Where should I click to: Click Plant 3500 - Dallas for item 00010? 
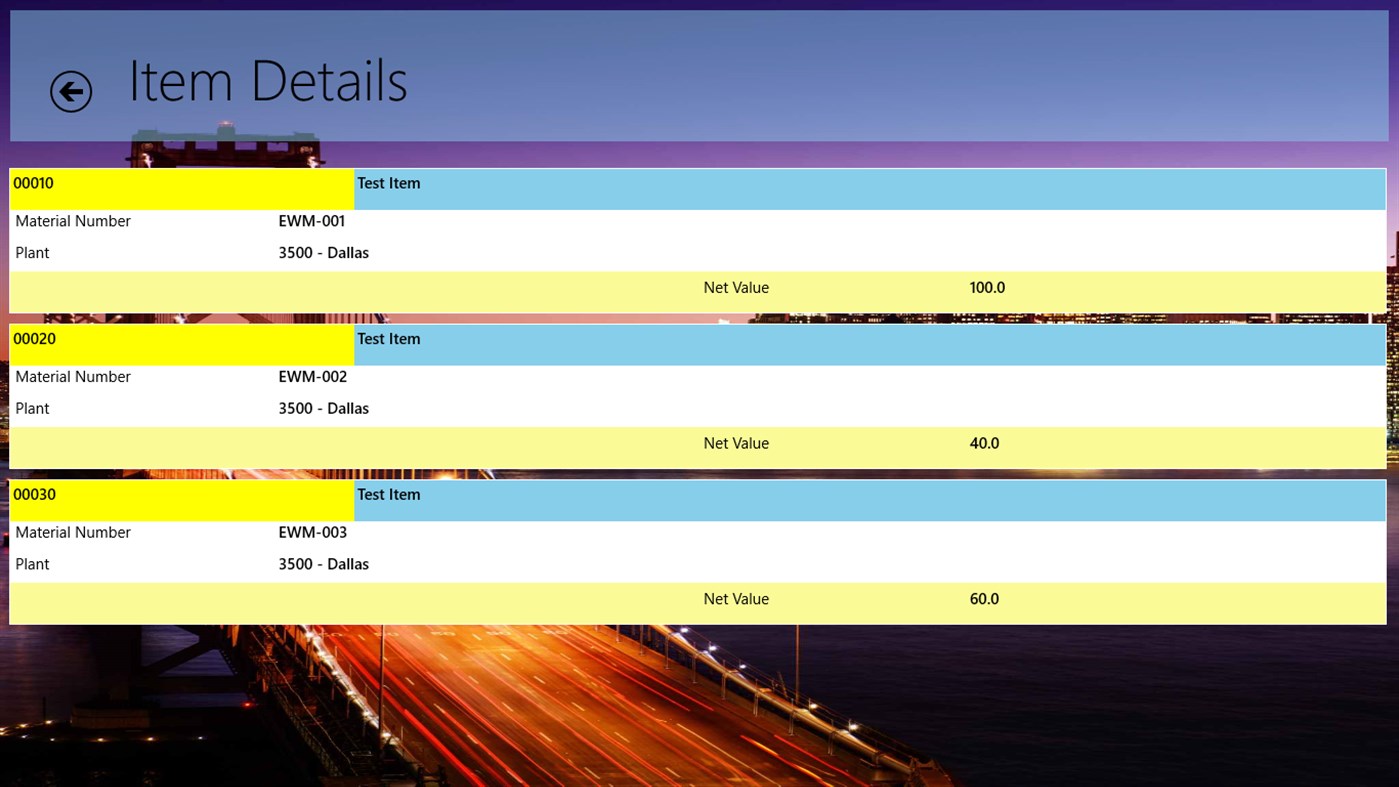pyautogui.click(x=323, y=253)
